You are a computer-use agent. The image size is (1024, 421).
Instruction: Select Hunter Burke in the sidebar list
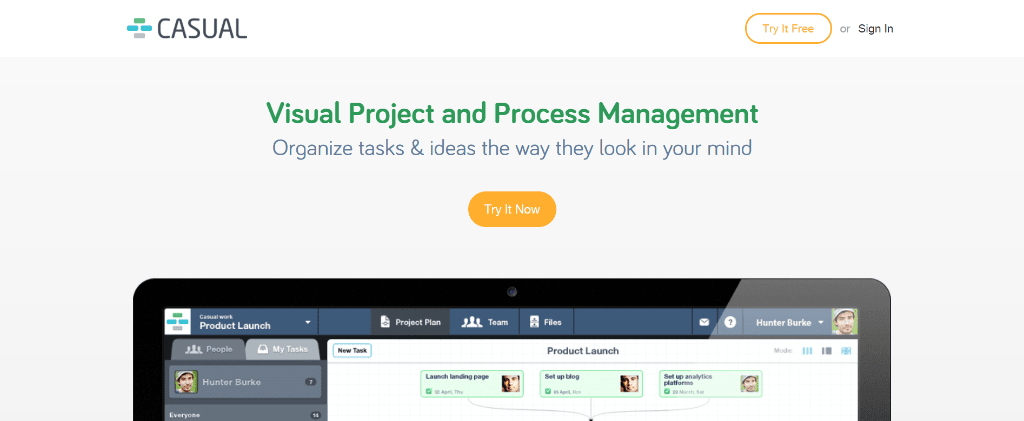(245, 382)
